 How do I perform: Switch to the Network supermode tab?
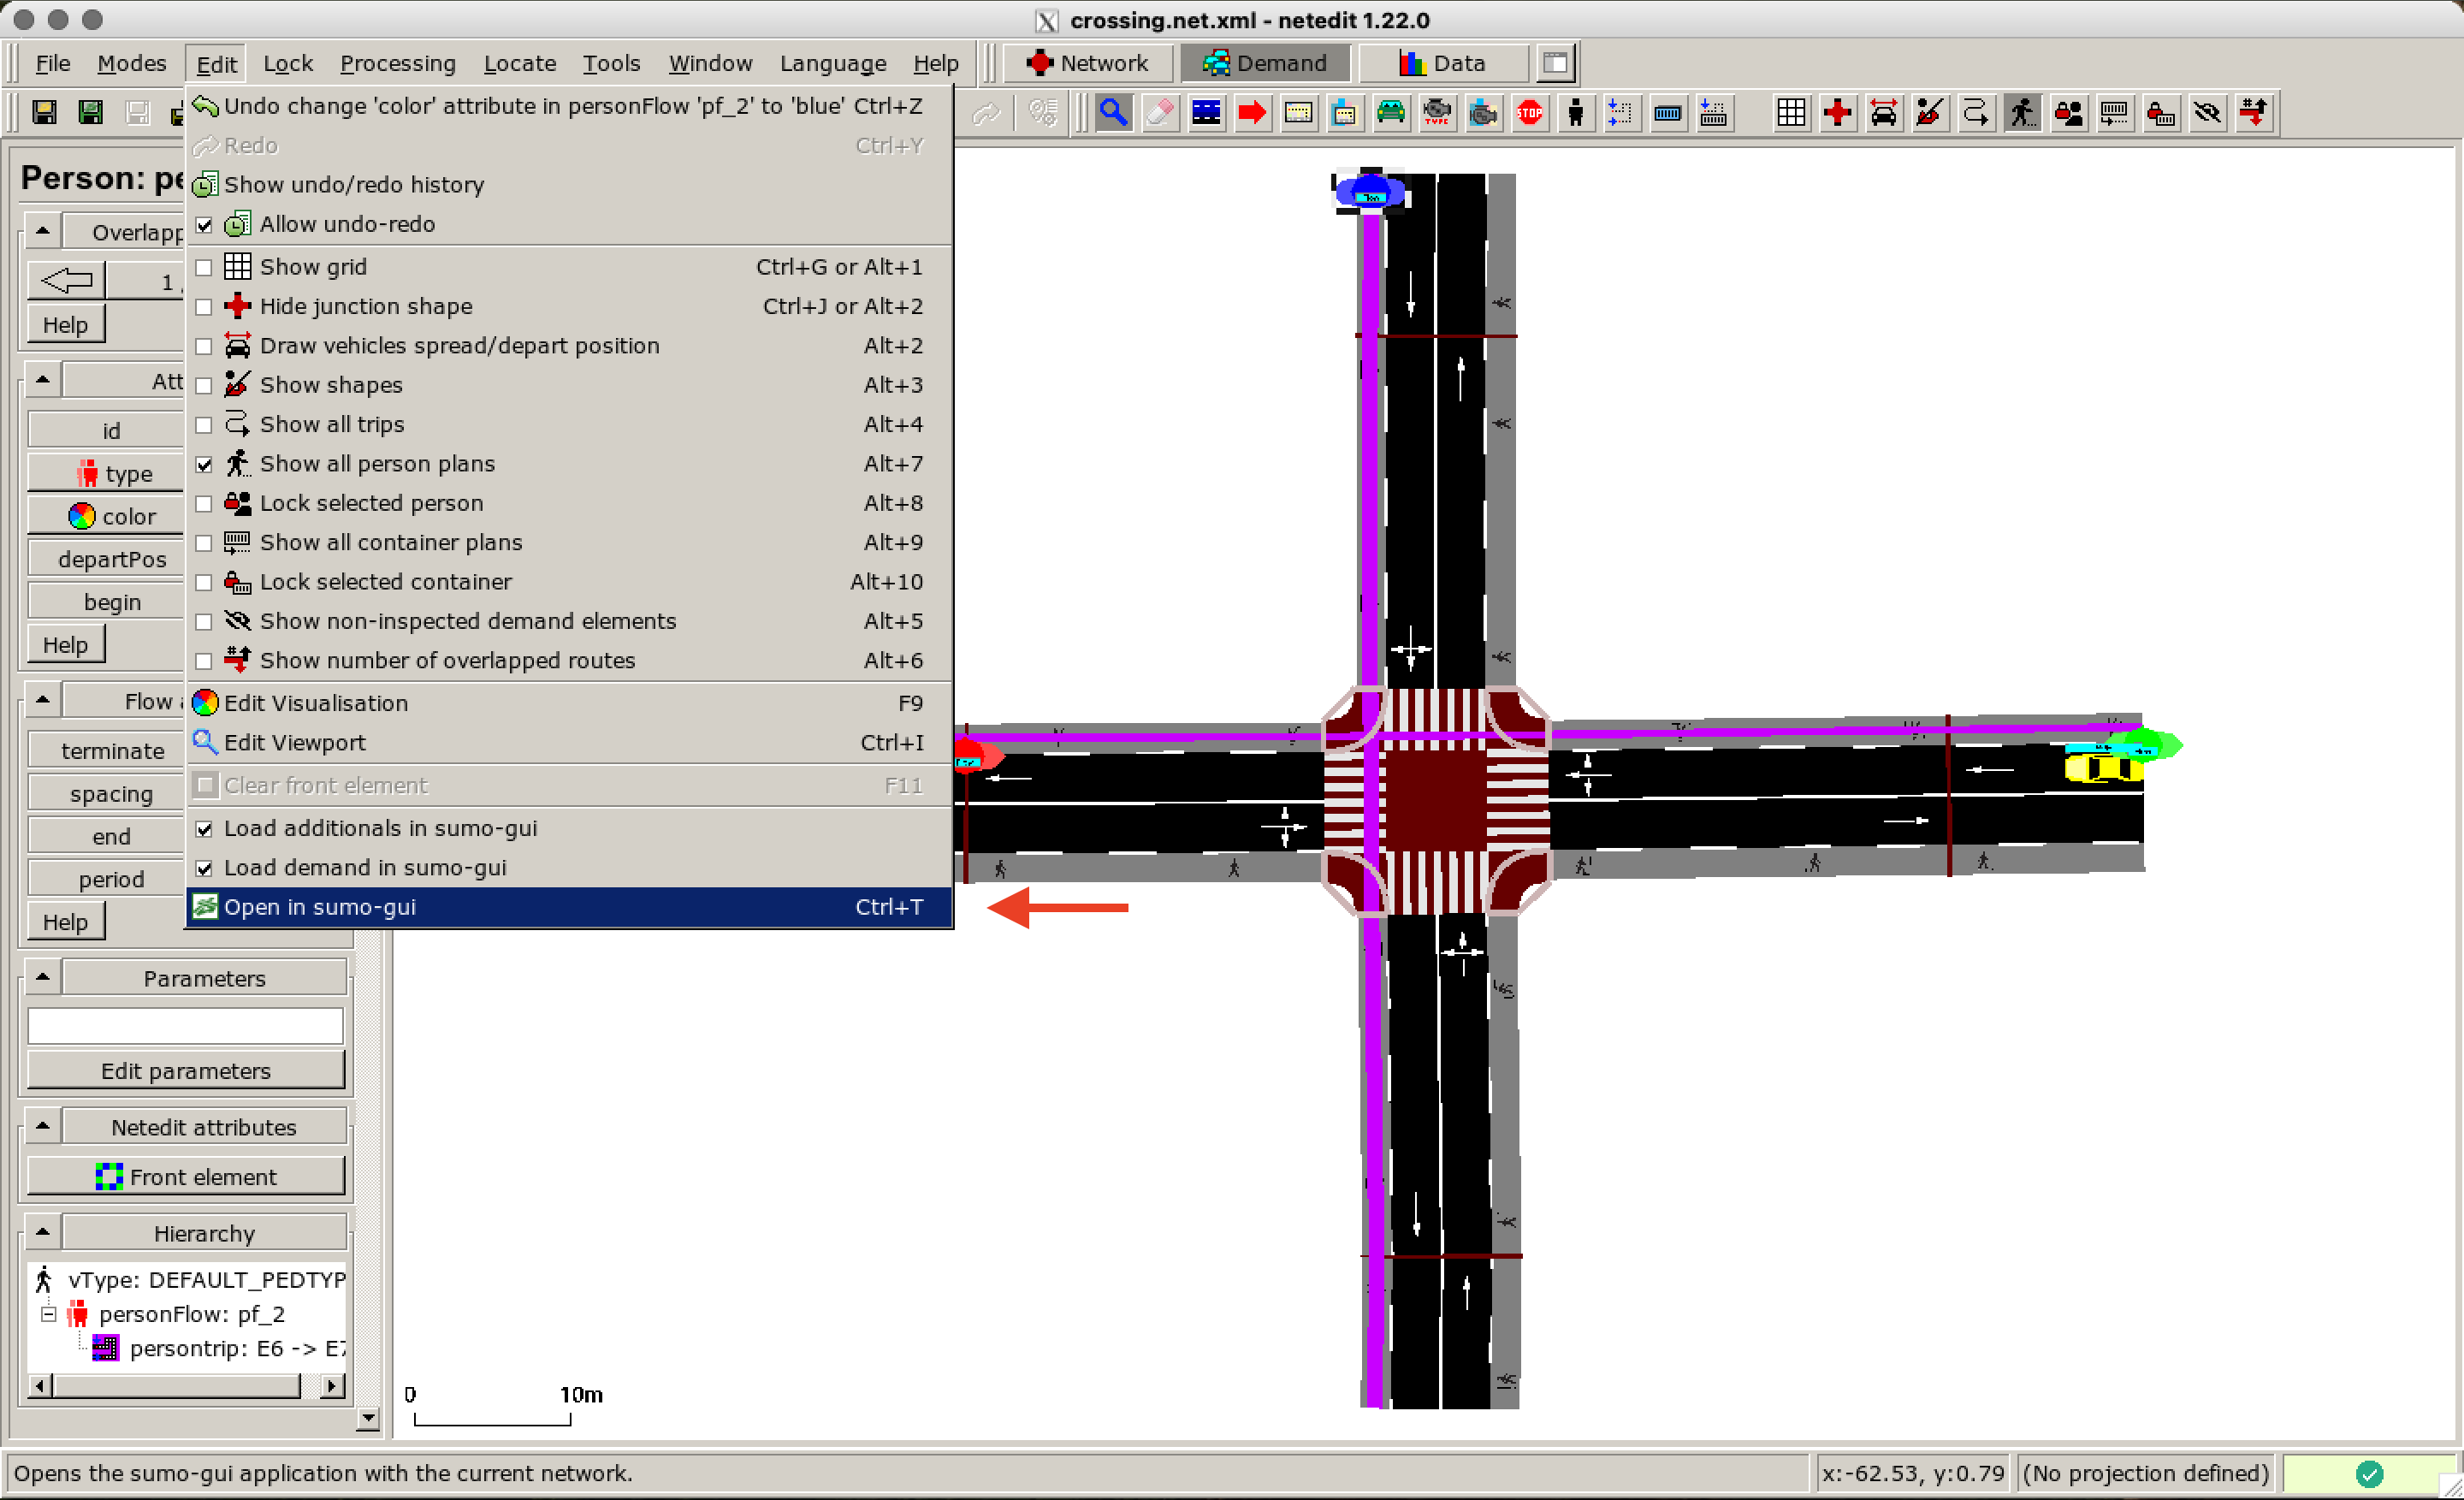click(x=1088, y=62)
